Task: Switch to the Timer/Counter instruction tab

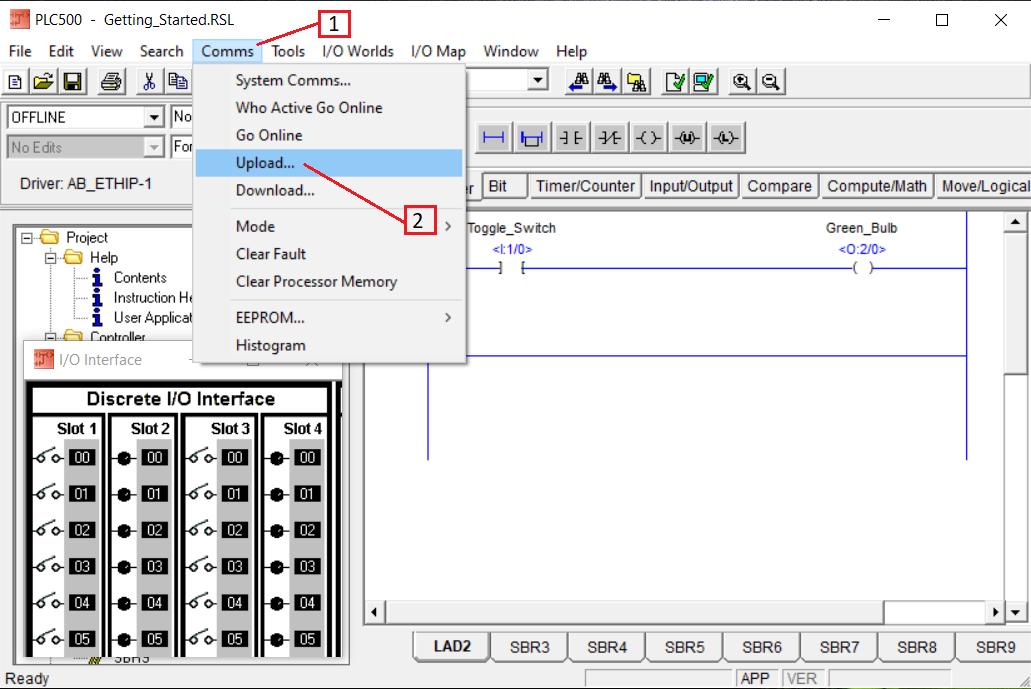Action: pos(585,186)
